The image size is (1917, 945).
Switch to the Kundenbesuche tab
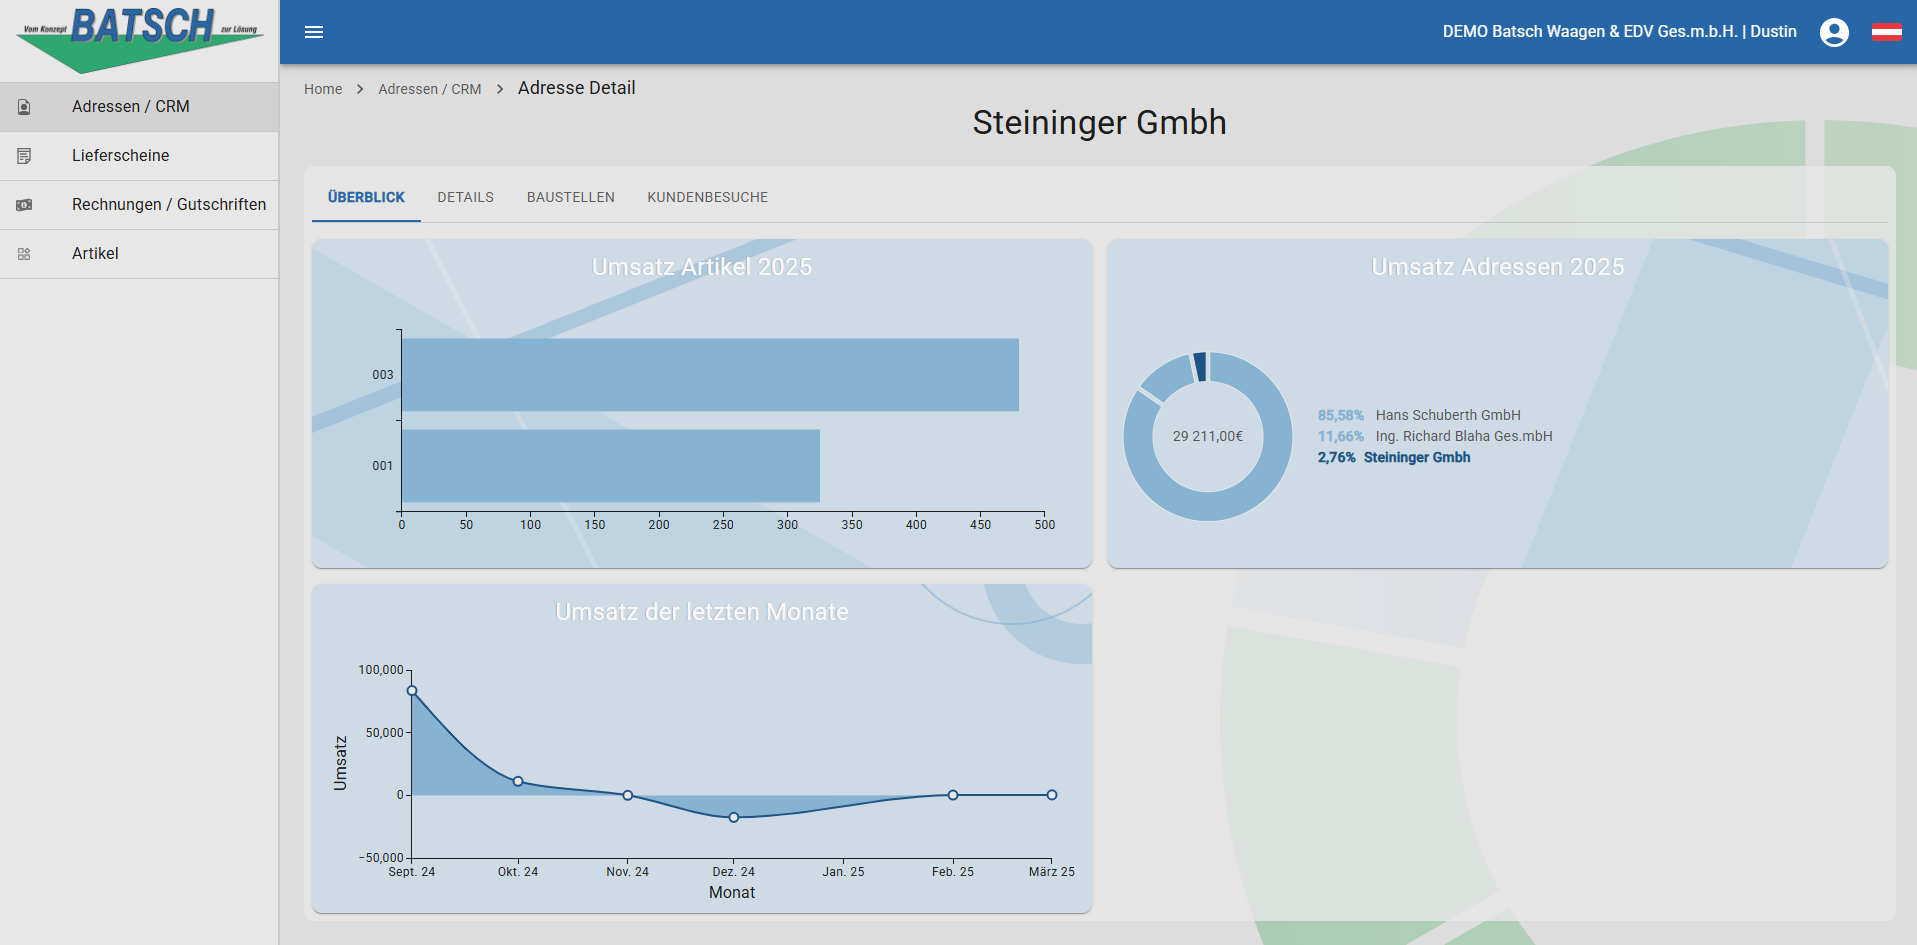[x=708, y=197]
